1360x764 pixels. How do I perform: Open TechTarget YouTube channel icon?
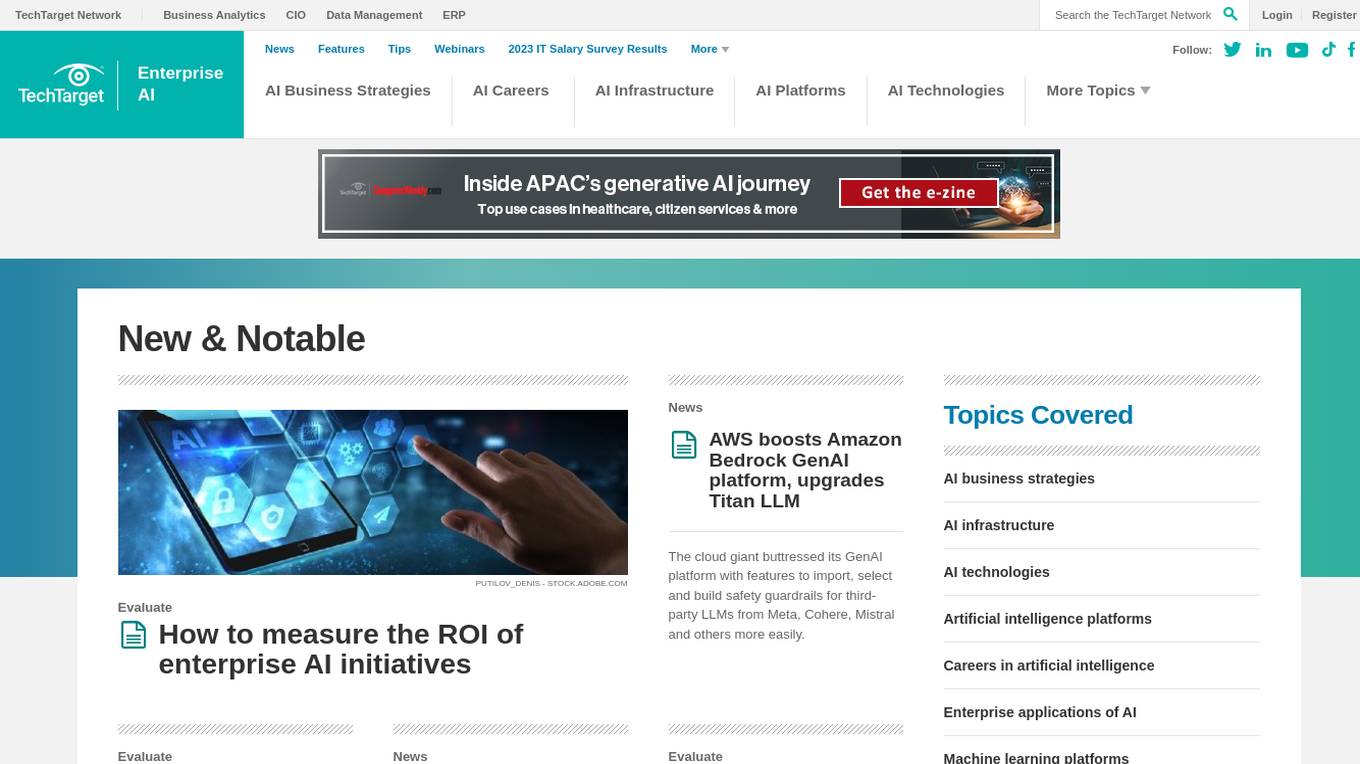pyautogui.click(x=1297, y=50)
